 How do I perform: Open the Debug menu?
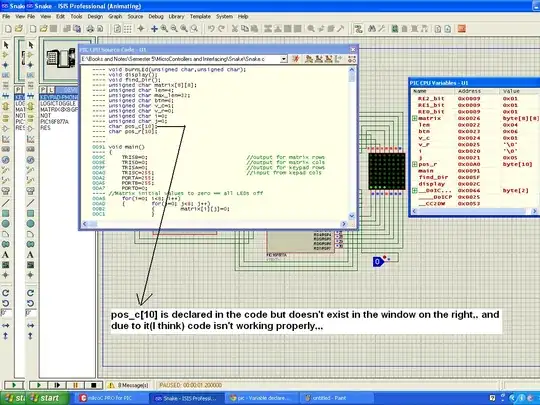pyautogui.click(x=156, y=17)
